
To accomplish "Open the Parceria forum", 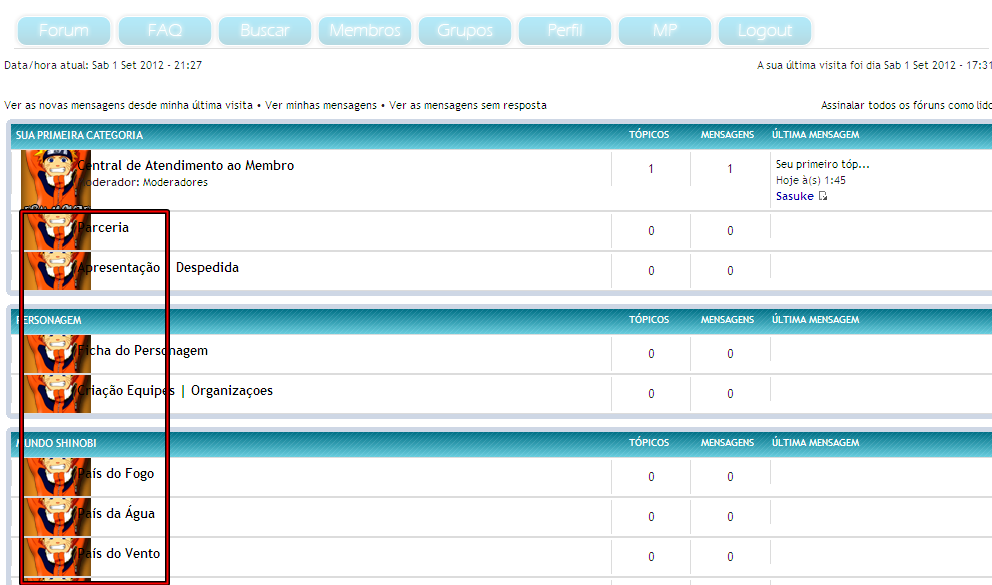I will coord(103,228).
